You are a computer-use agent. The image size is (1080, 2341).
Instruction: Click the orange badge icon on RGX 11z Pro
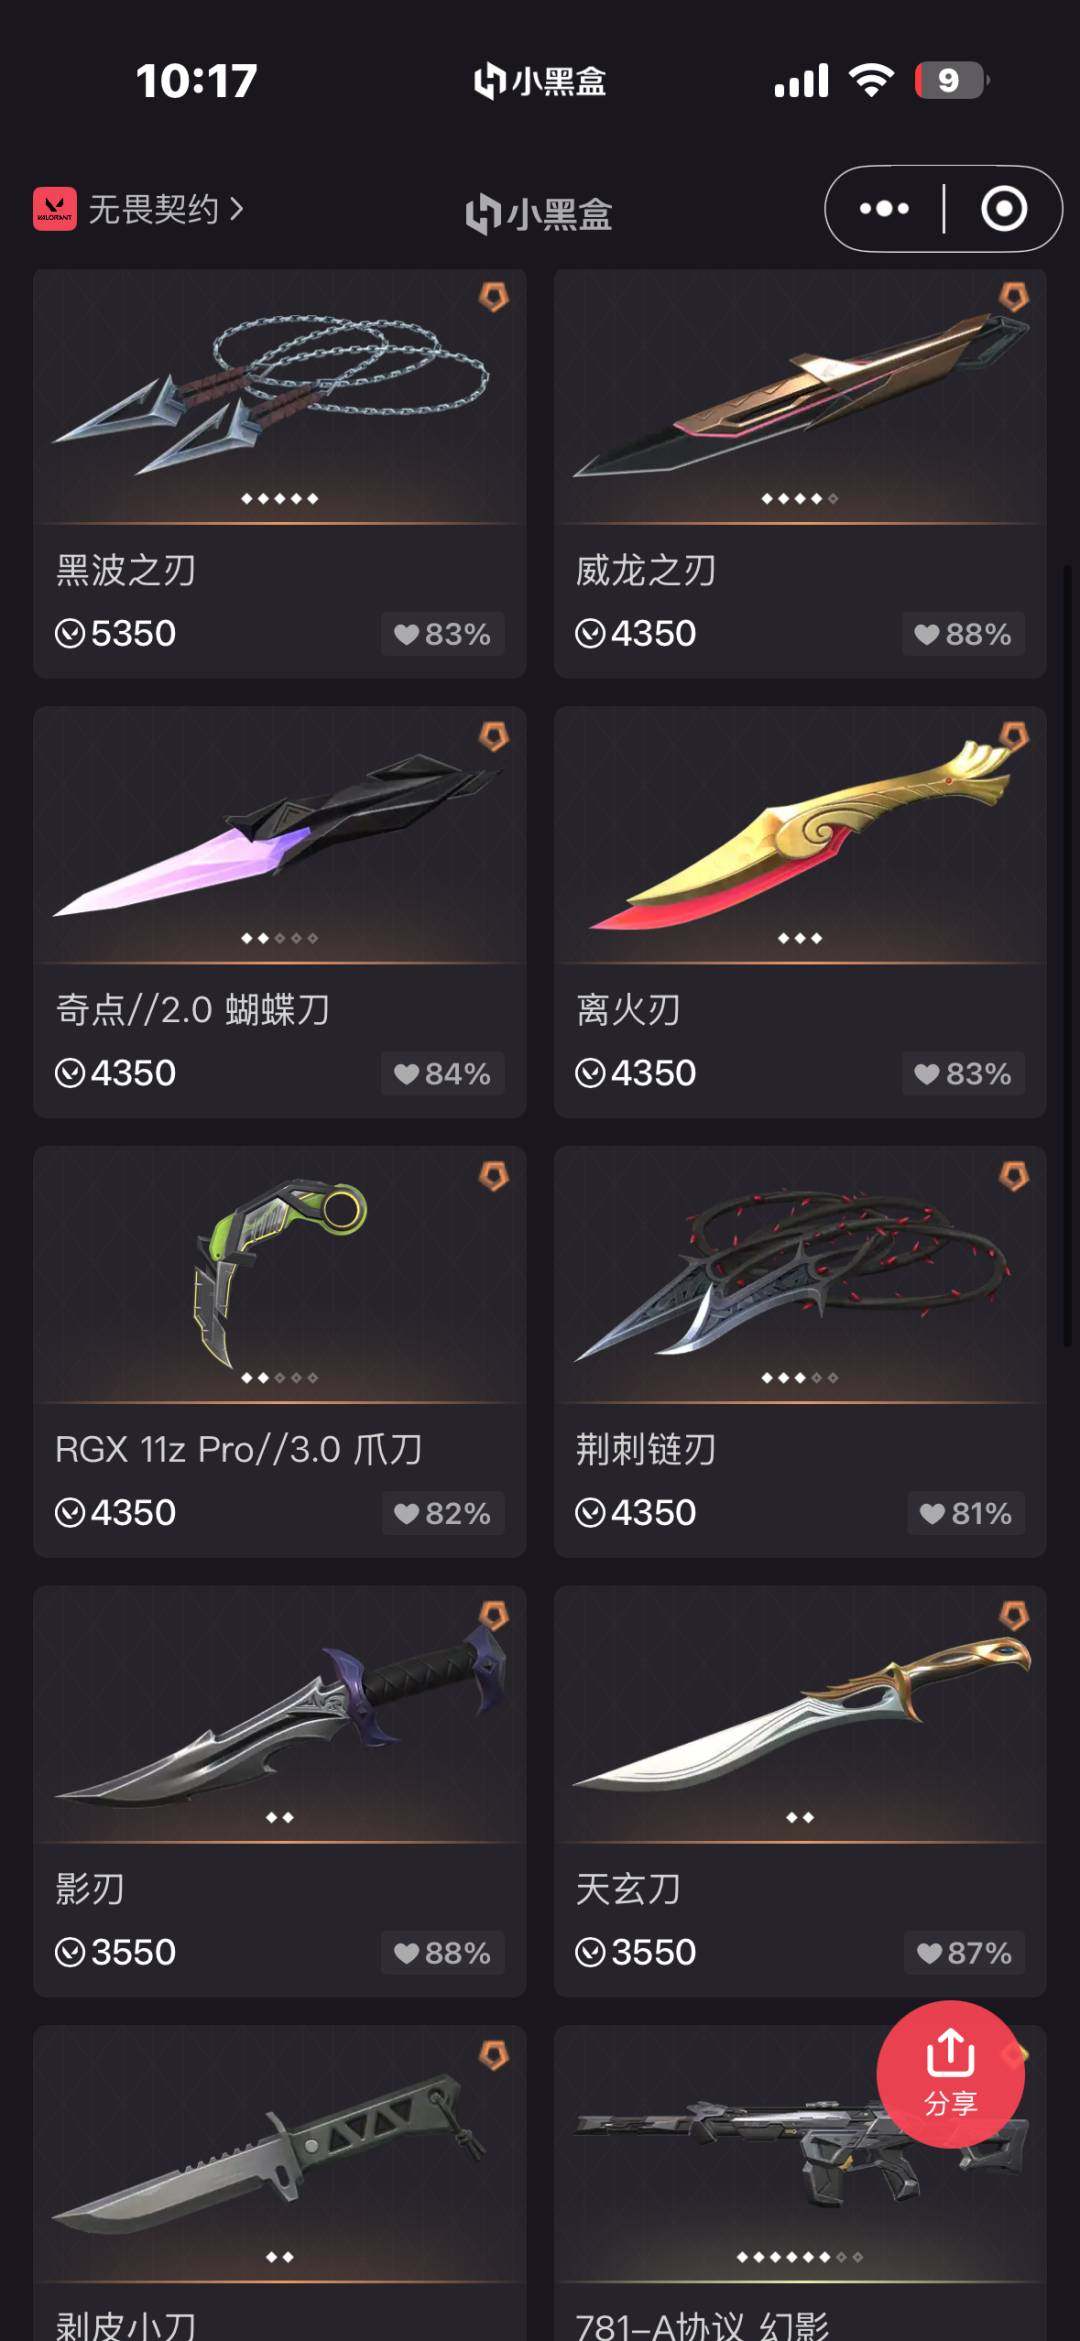[x=493, y=1177]
